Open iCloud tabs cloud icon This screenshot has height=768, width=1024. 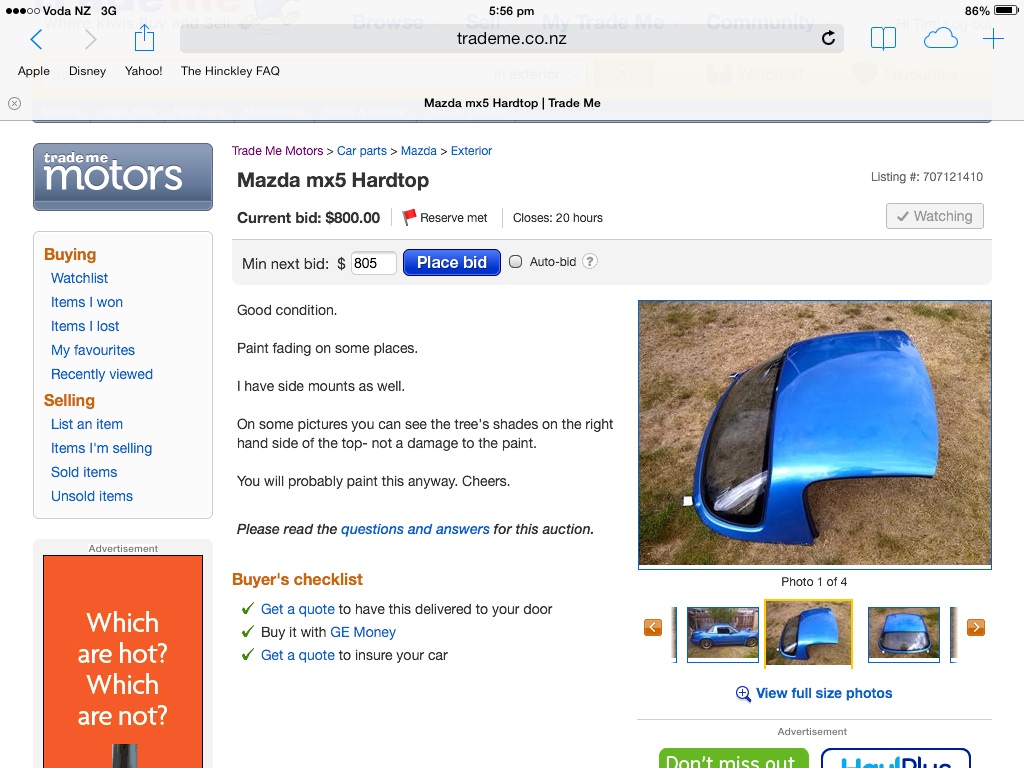tap(940, 39)
